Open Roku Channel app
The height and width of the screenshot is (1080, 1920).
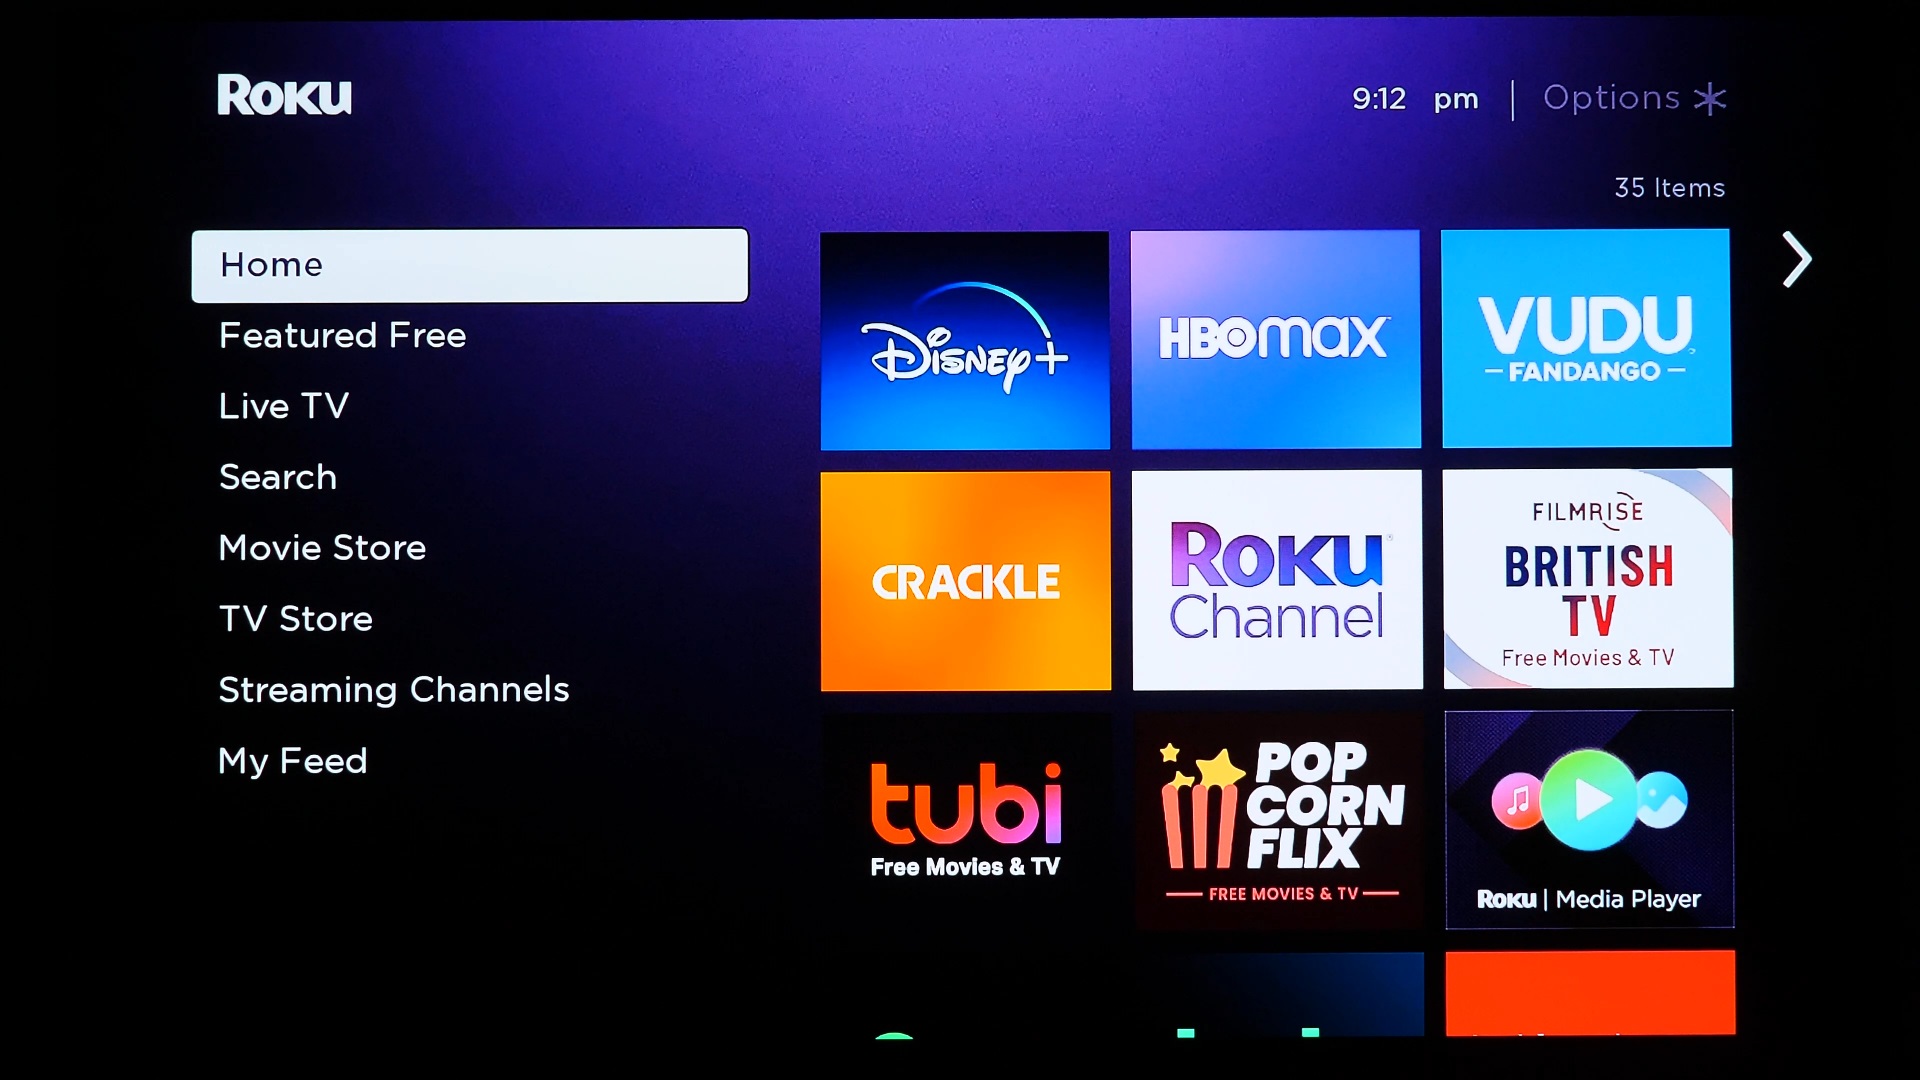(x=1275, y=580)
